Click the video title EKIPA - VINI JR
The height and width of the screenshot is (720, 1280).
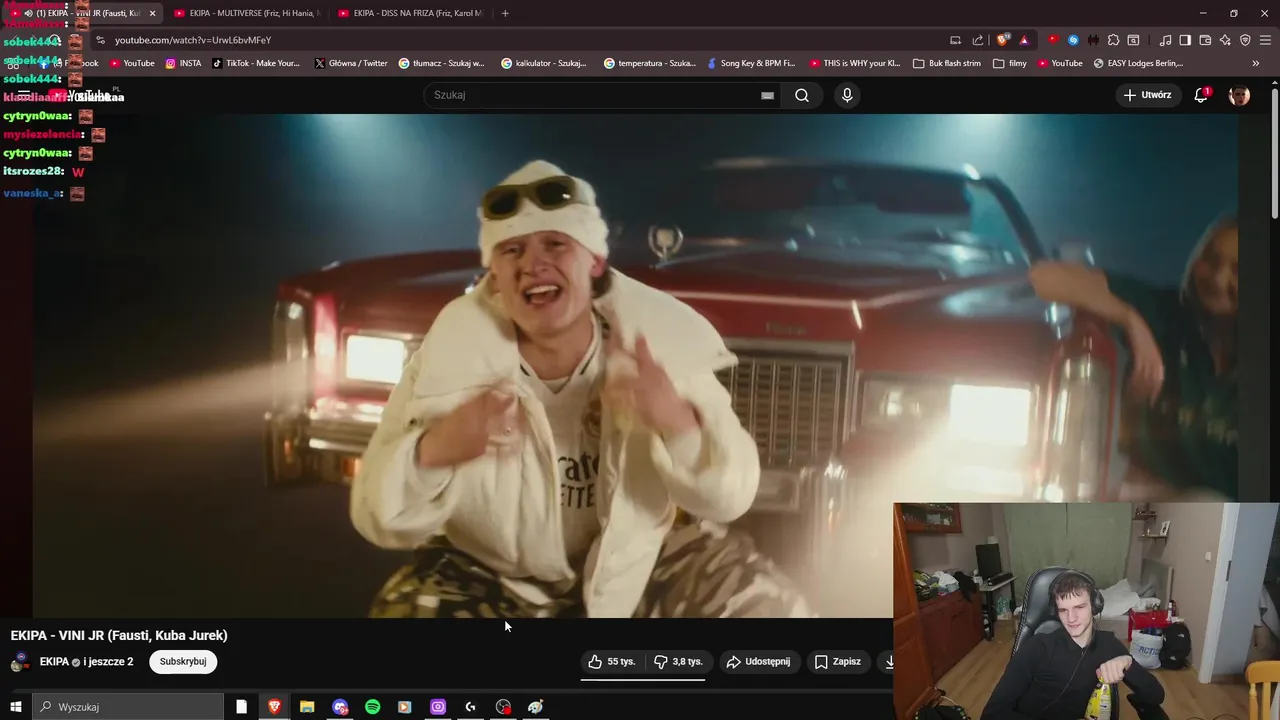119,635
